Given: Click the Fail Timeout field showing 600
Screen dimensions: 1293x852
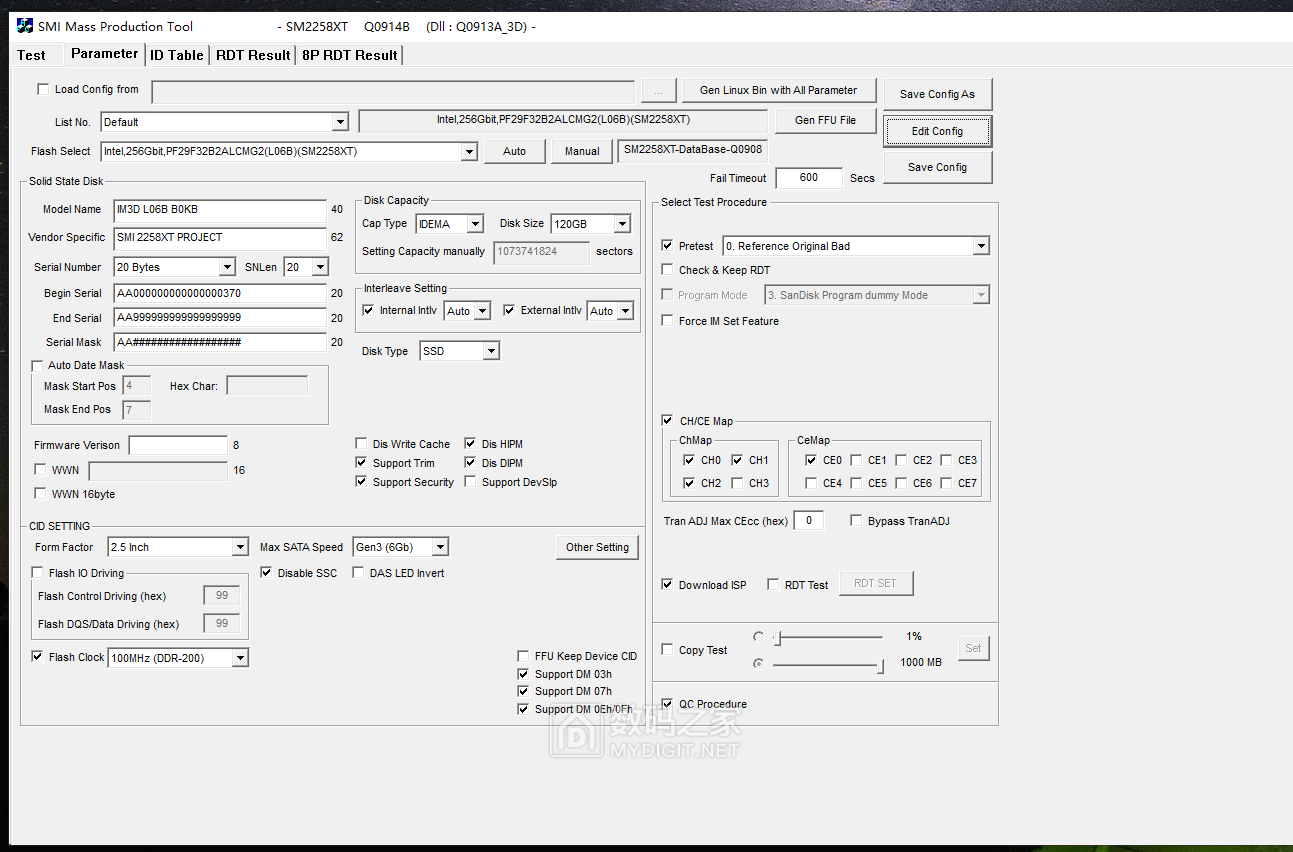Looking at the screenshot, I should 809,178.
